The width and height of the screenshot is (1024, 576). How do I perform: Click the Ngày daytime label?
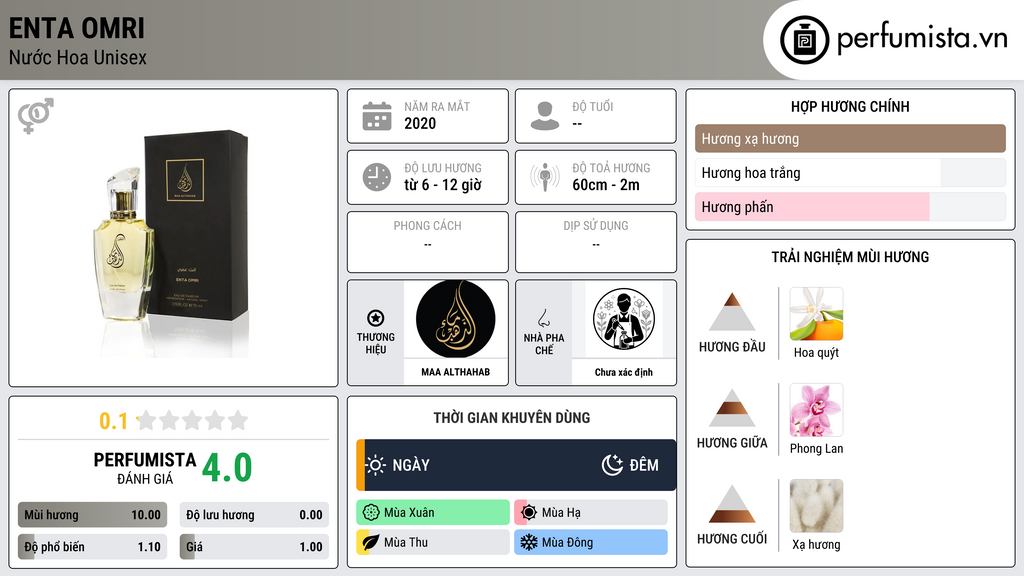[411, 465]
